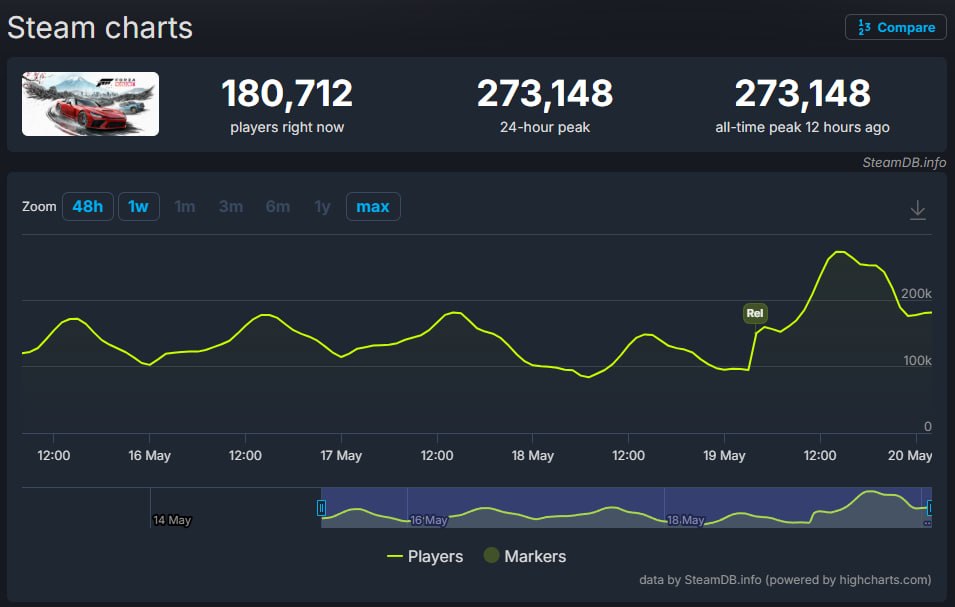Click the Rel release marker on chart
Image resolution: width=955 pixels, height=607 pixels.
pos(755,313)
